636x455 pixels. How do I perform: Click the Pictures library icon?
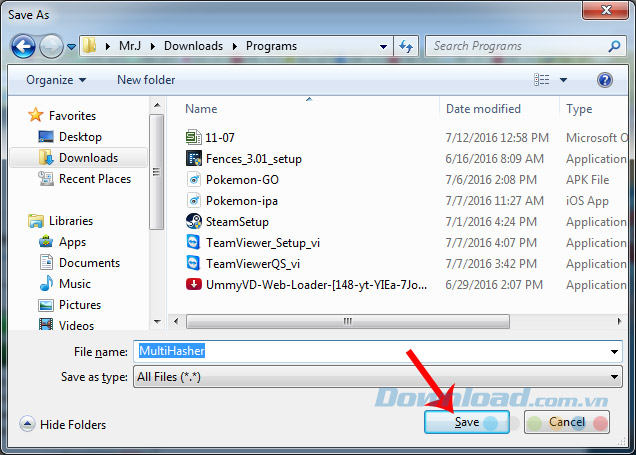pyautogui.click(x=46, y=305)
